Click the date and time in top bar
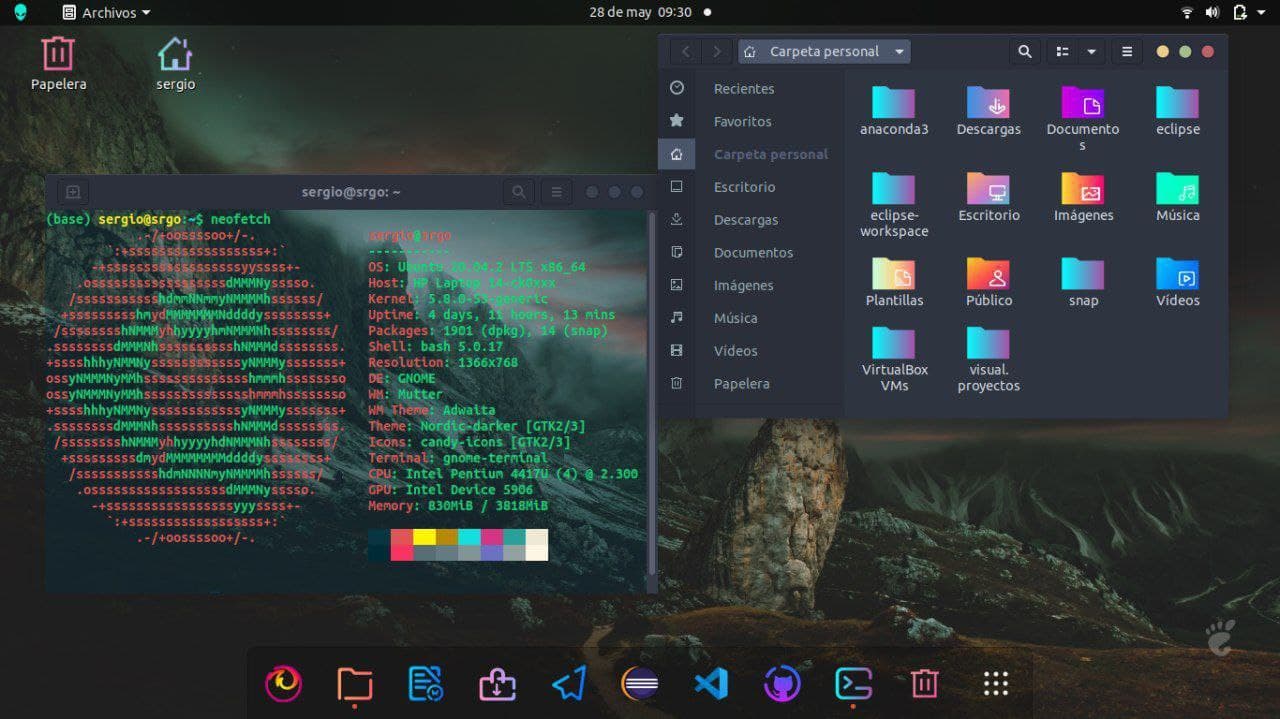The width and height of the screenshot is (1280, 719). [640, 13]
